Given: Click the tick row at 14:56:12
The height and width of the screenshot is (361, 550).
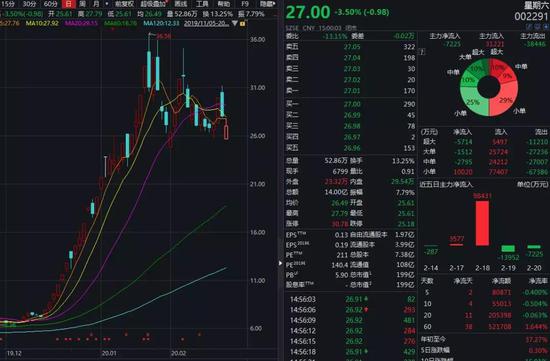Looking at the screenshot, I should pyautogui.click(x=351, y=330).
